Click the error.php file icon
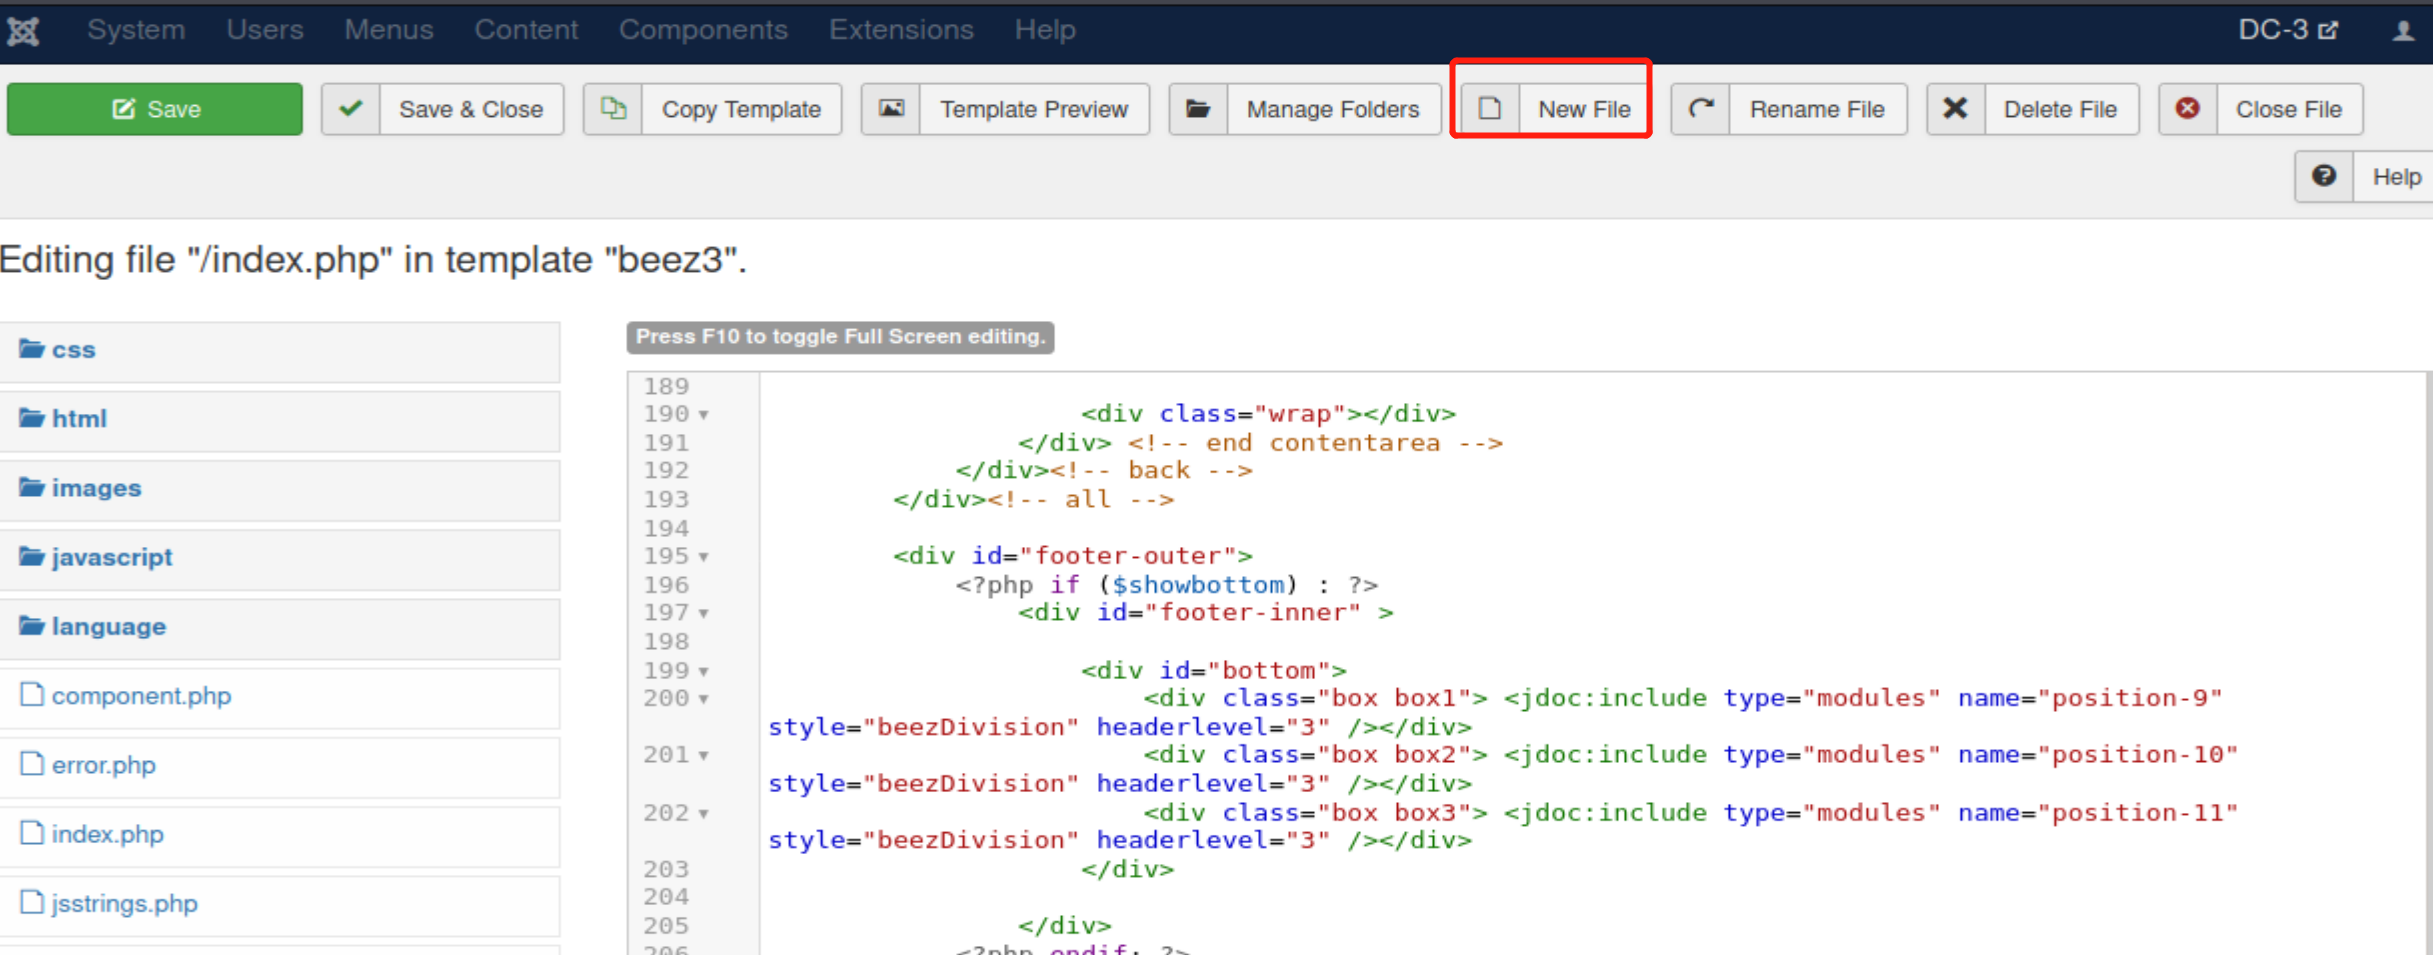The height and width of the screenshot is (955, 2433). click(x=32, y=763)
